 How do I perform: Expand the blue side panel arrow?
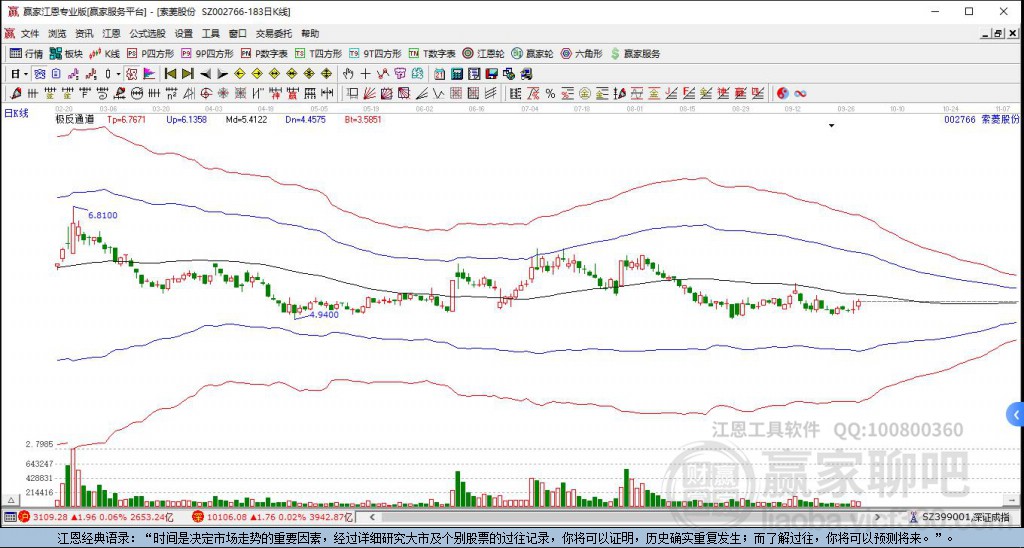1016,414
